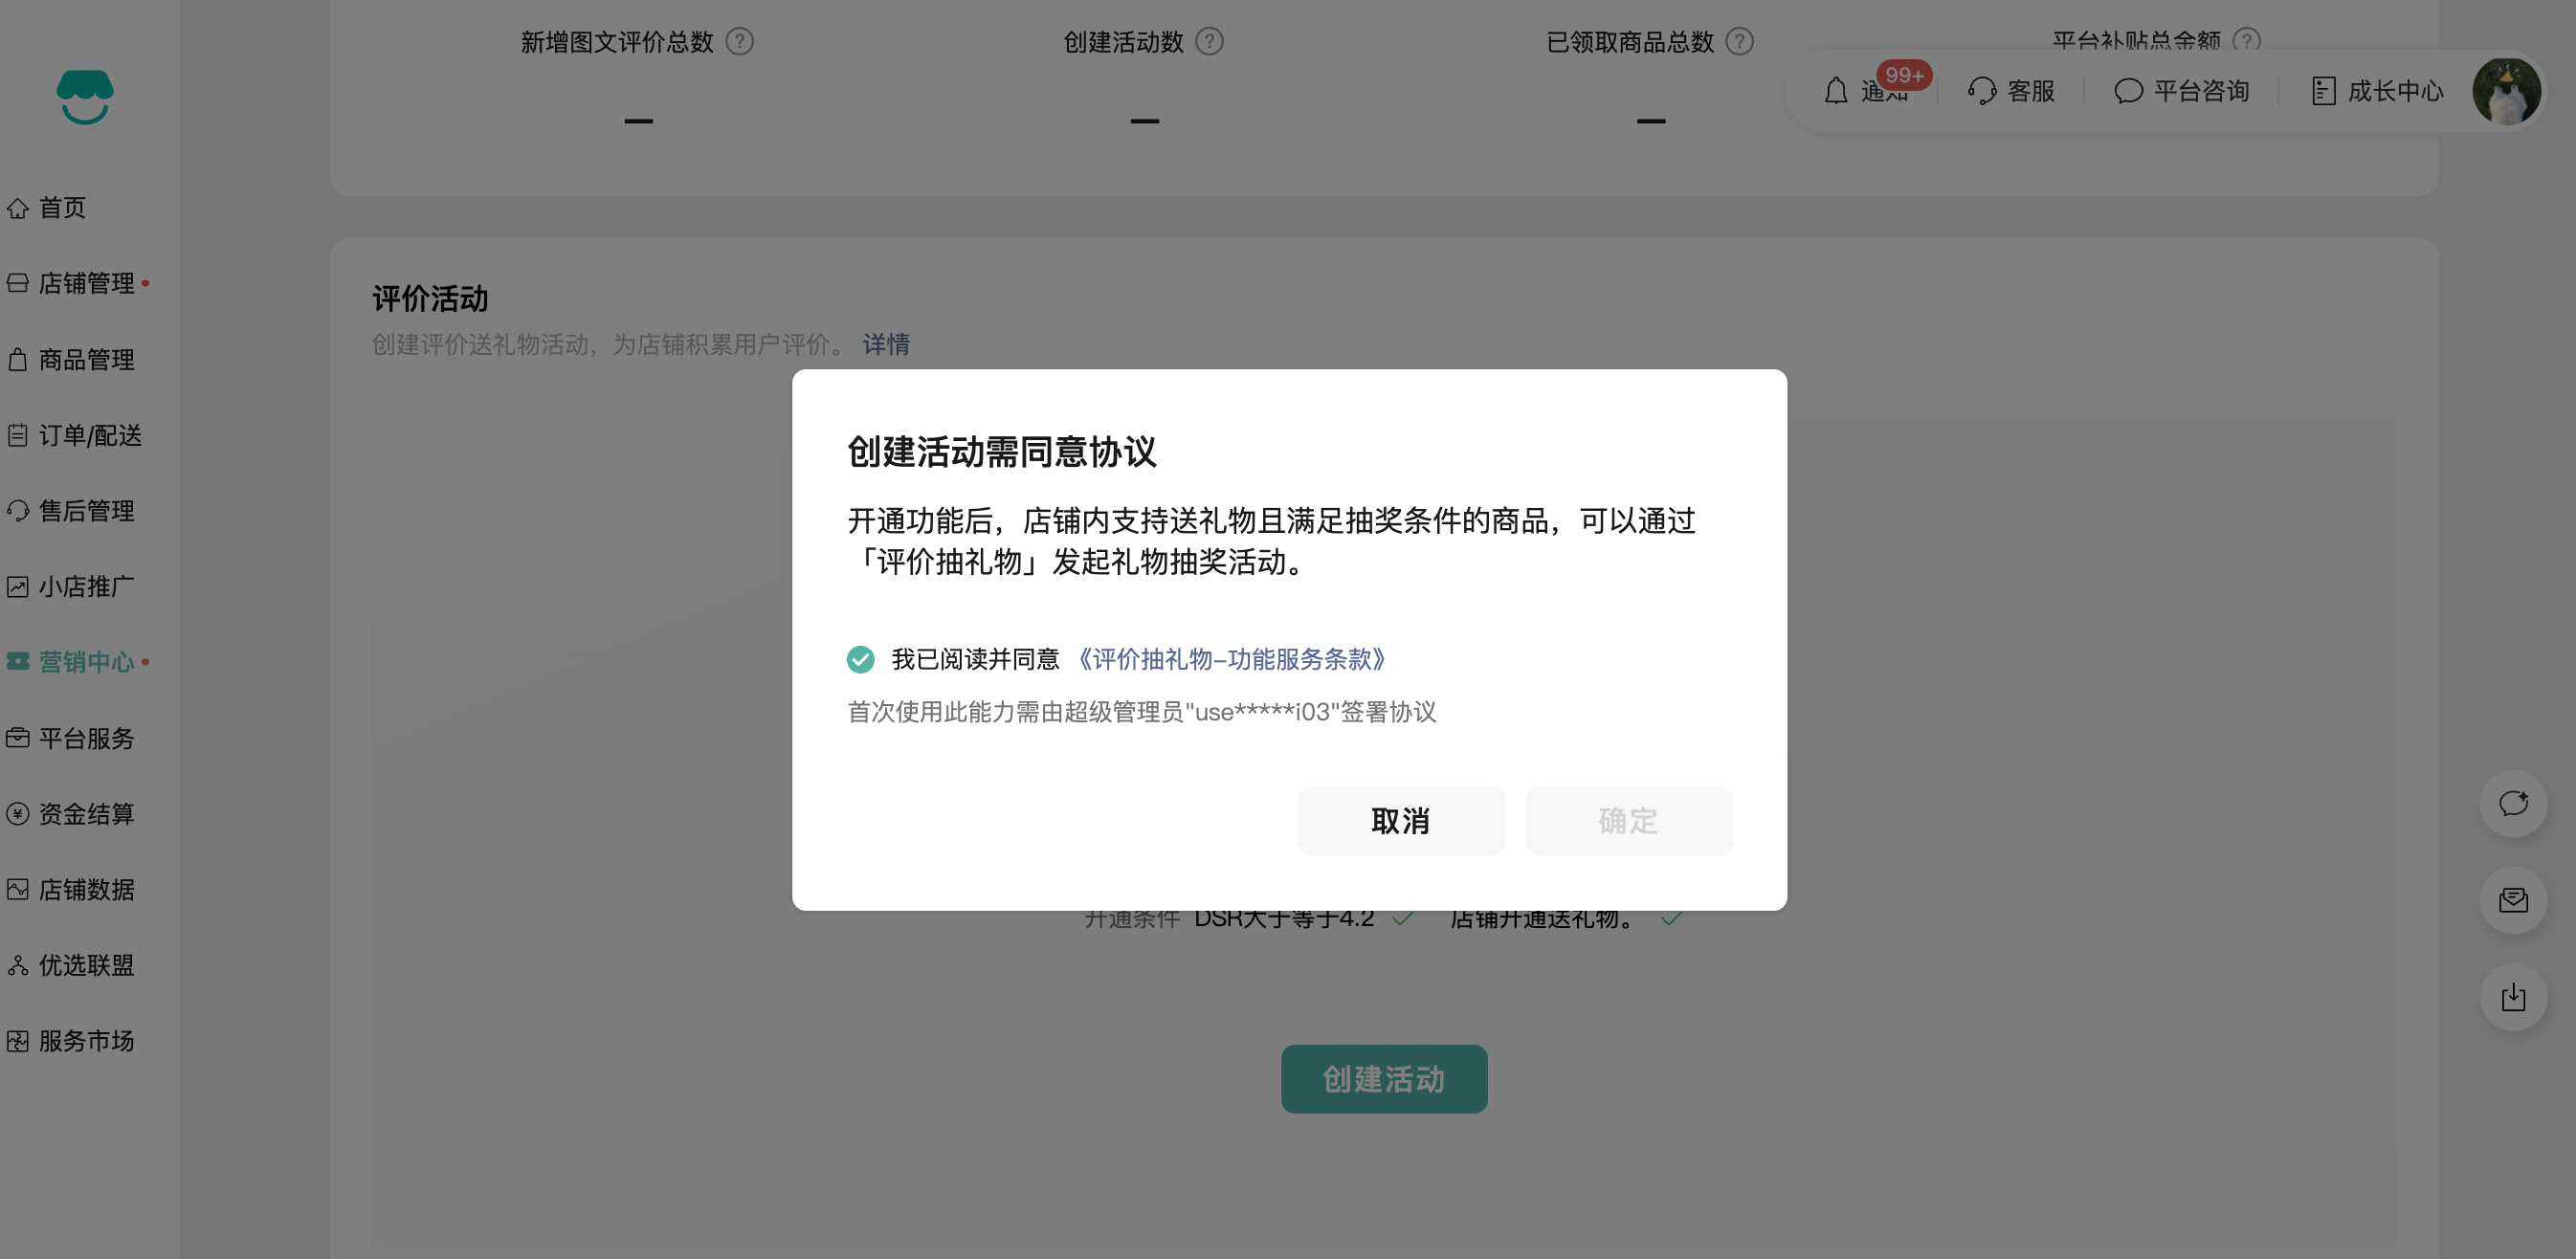Viewport: 2576px width, 1259px height.
Task: Uncheck the 我已阅读并同意 agreement checkbox
Action: pyautogui.click(x=860, y=659)
